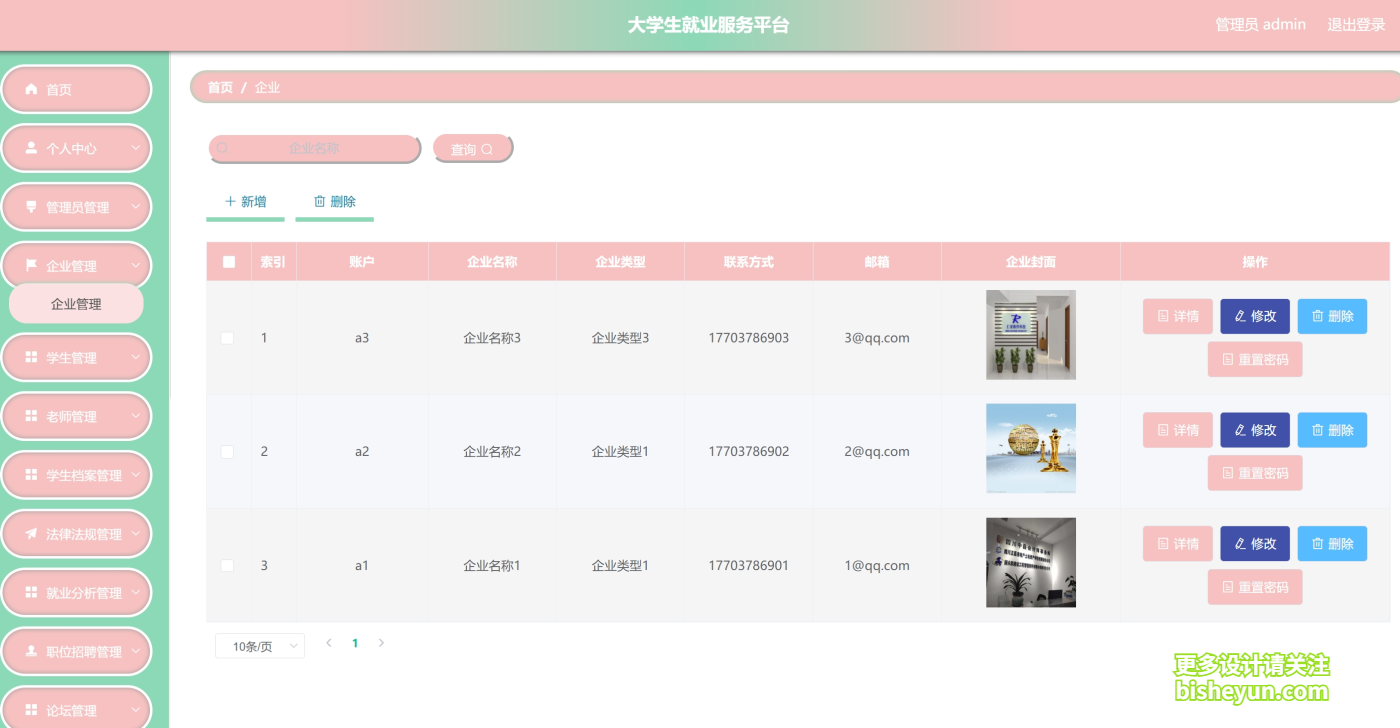Image resolution: width=1400 pixels, height=728 pixels.
Task: Select the home icon beside 首页
Action: point(30,89)
